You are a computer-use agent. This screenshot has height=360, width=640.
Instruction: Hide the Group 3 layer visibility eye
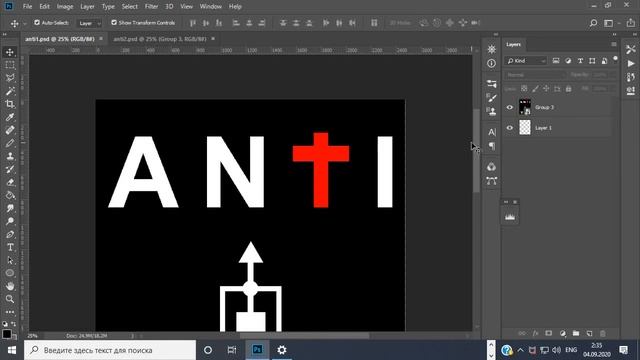point(509,107)
